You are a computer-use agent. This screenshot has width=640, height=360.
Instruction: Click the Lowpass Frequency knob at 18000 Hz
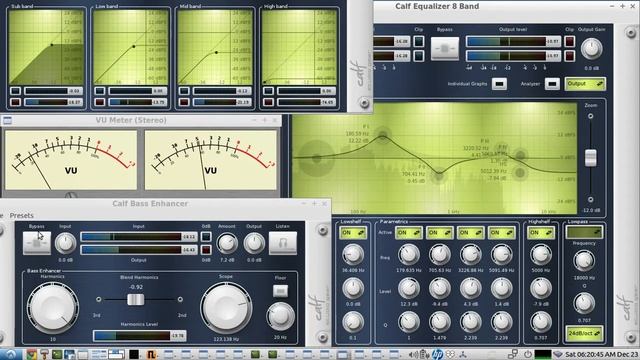(584, 261)
